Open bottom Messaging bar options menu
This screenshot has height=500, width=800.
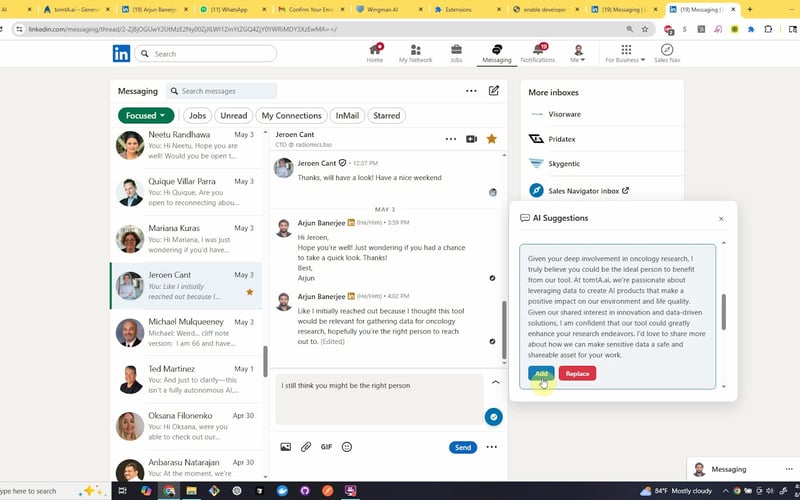pos(789,469)
